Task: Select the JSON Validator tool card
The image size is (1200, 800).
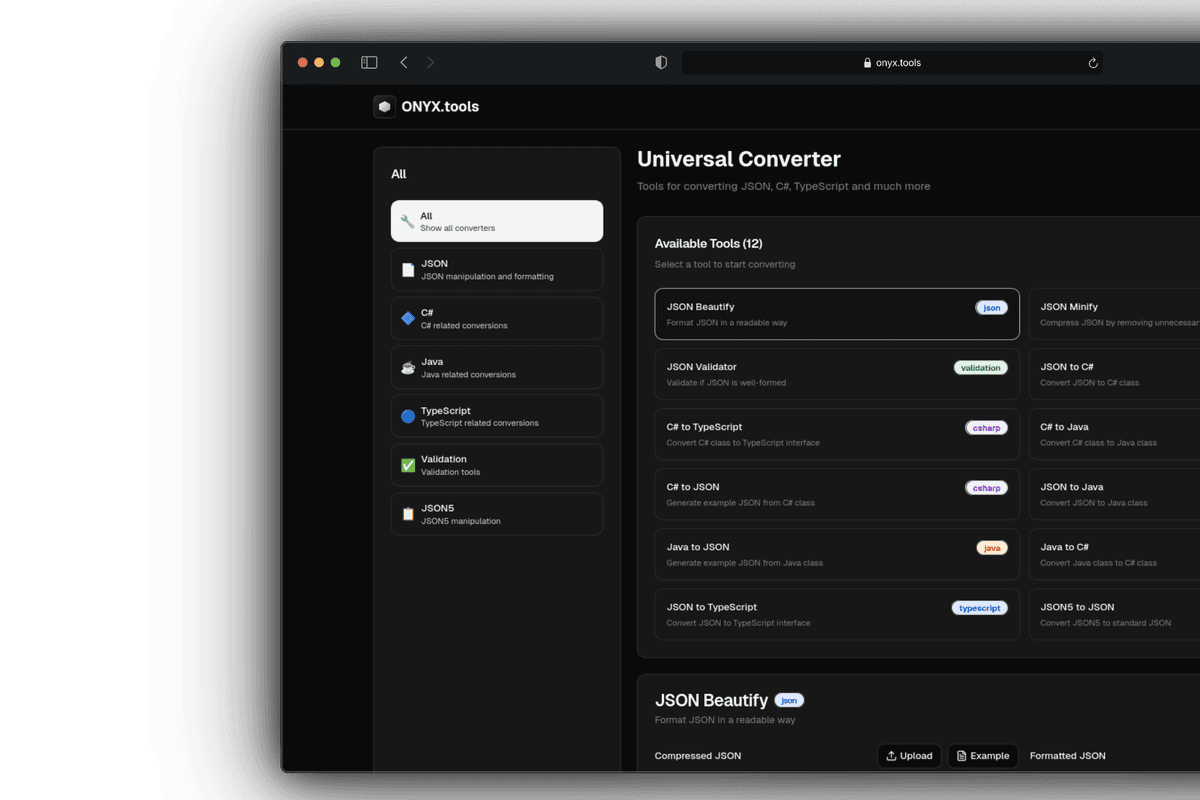Action: pos(836,374)
